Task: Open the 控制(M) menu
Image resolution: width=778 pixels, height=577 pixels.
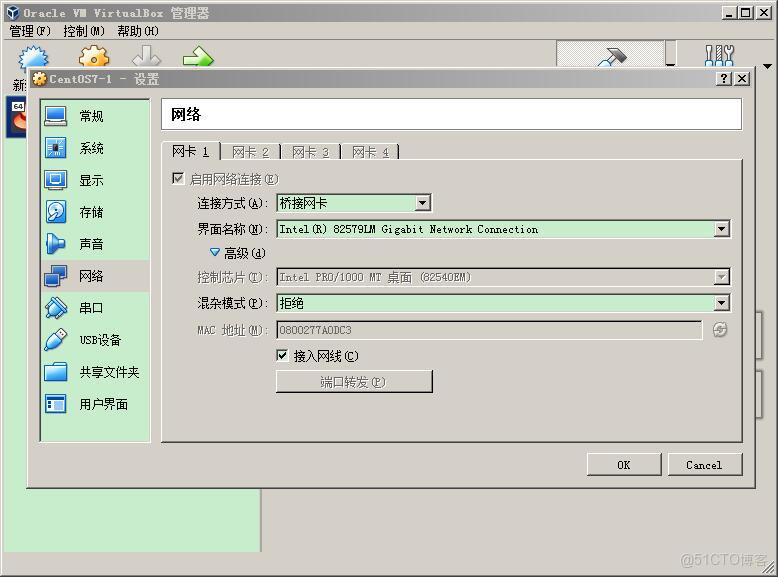Action: pos(84,31)
